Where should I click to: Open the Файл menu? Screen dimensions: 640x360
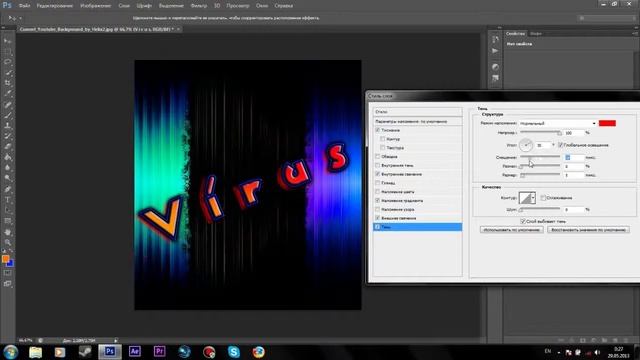click(24, 6)
